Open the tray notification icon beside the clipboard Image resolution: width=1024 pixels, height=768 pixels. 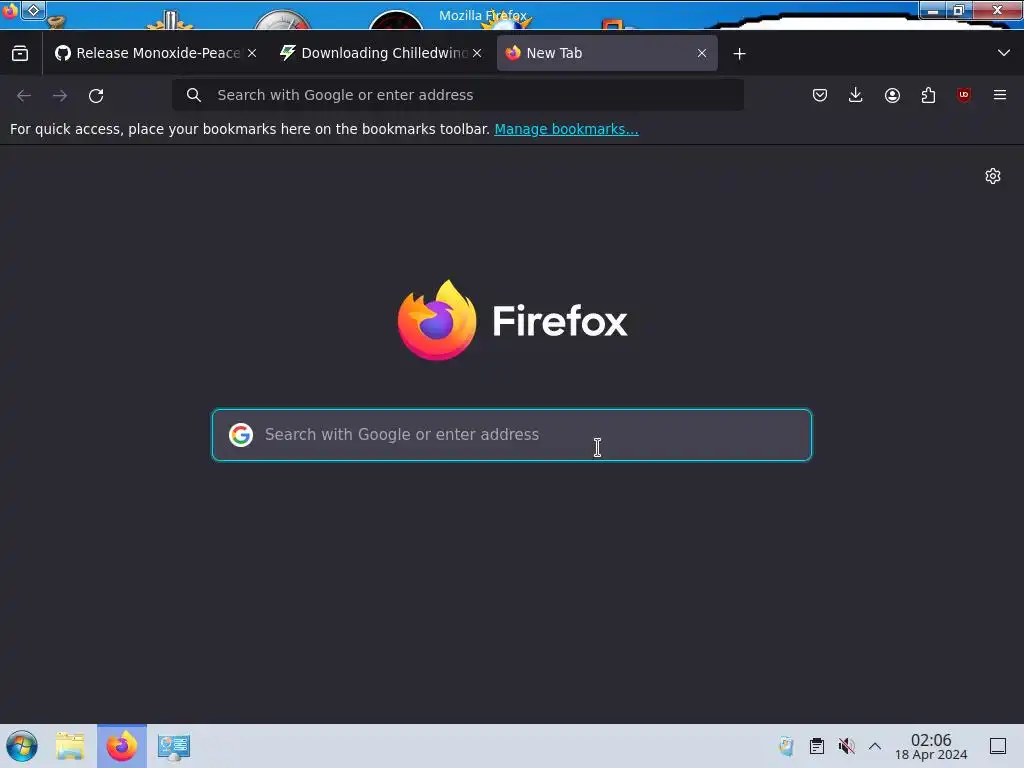pyautogui.click(x=786, y=746)
